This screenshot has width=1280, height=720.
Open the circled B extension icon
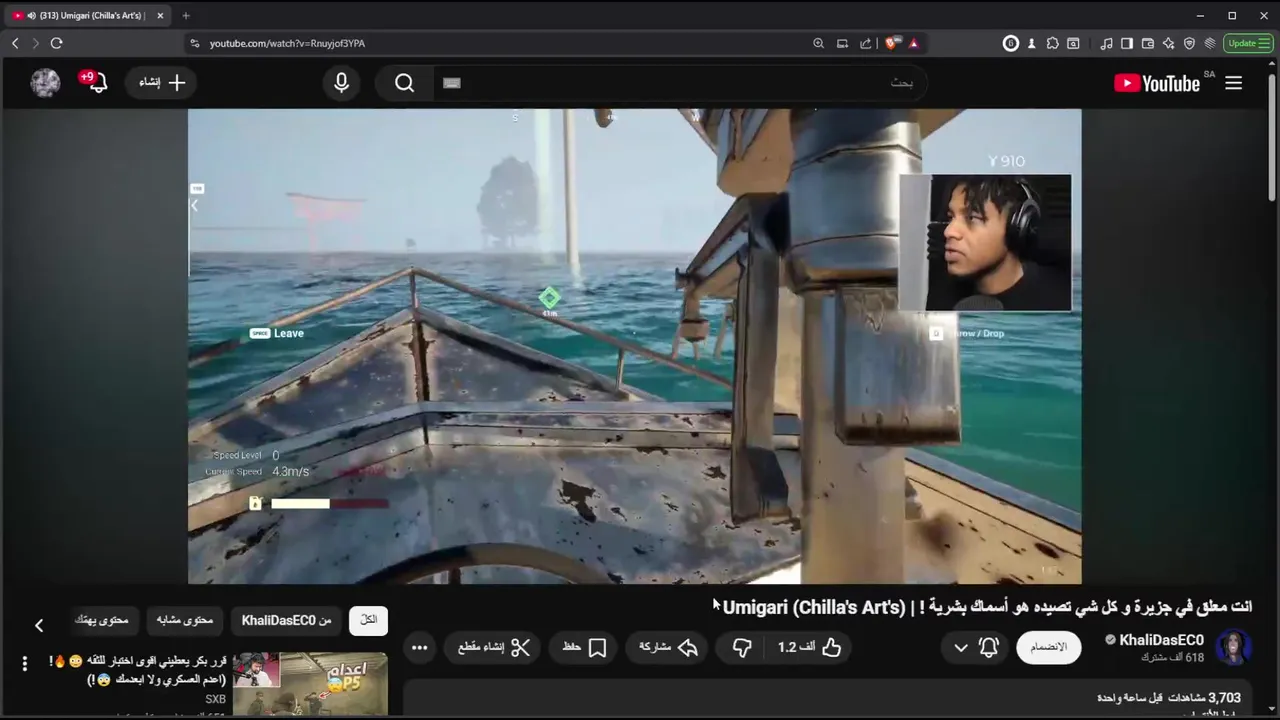click(x=1011, y=43)
